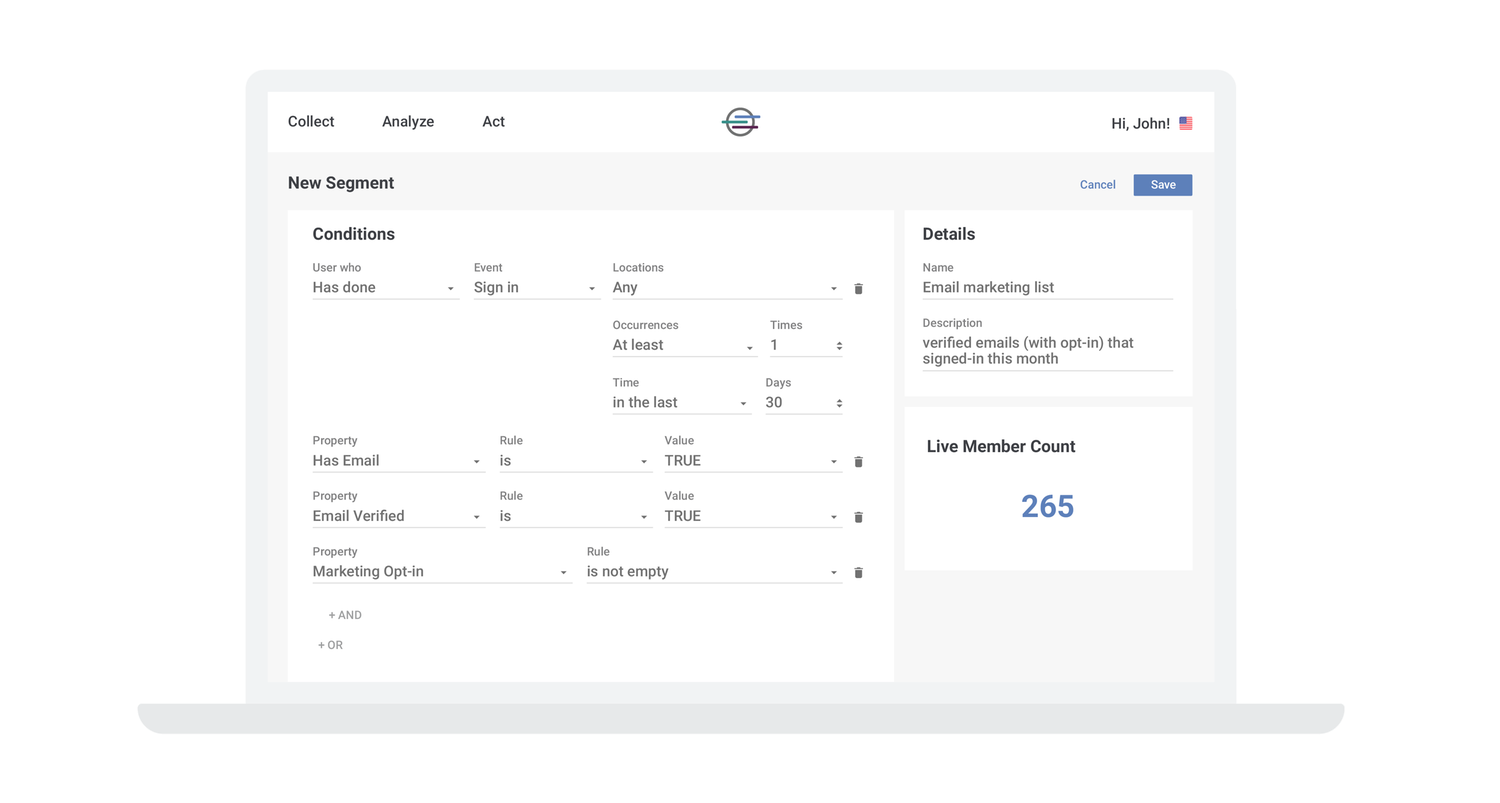Click the US flag language selector

point(1185,122)
